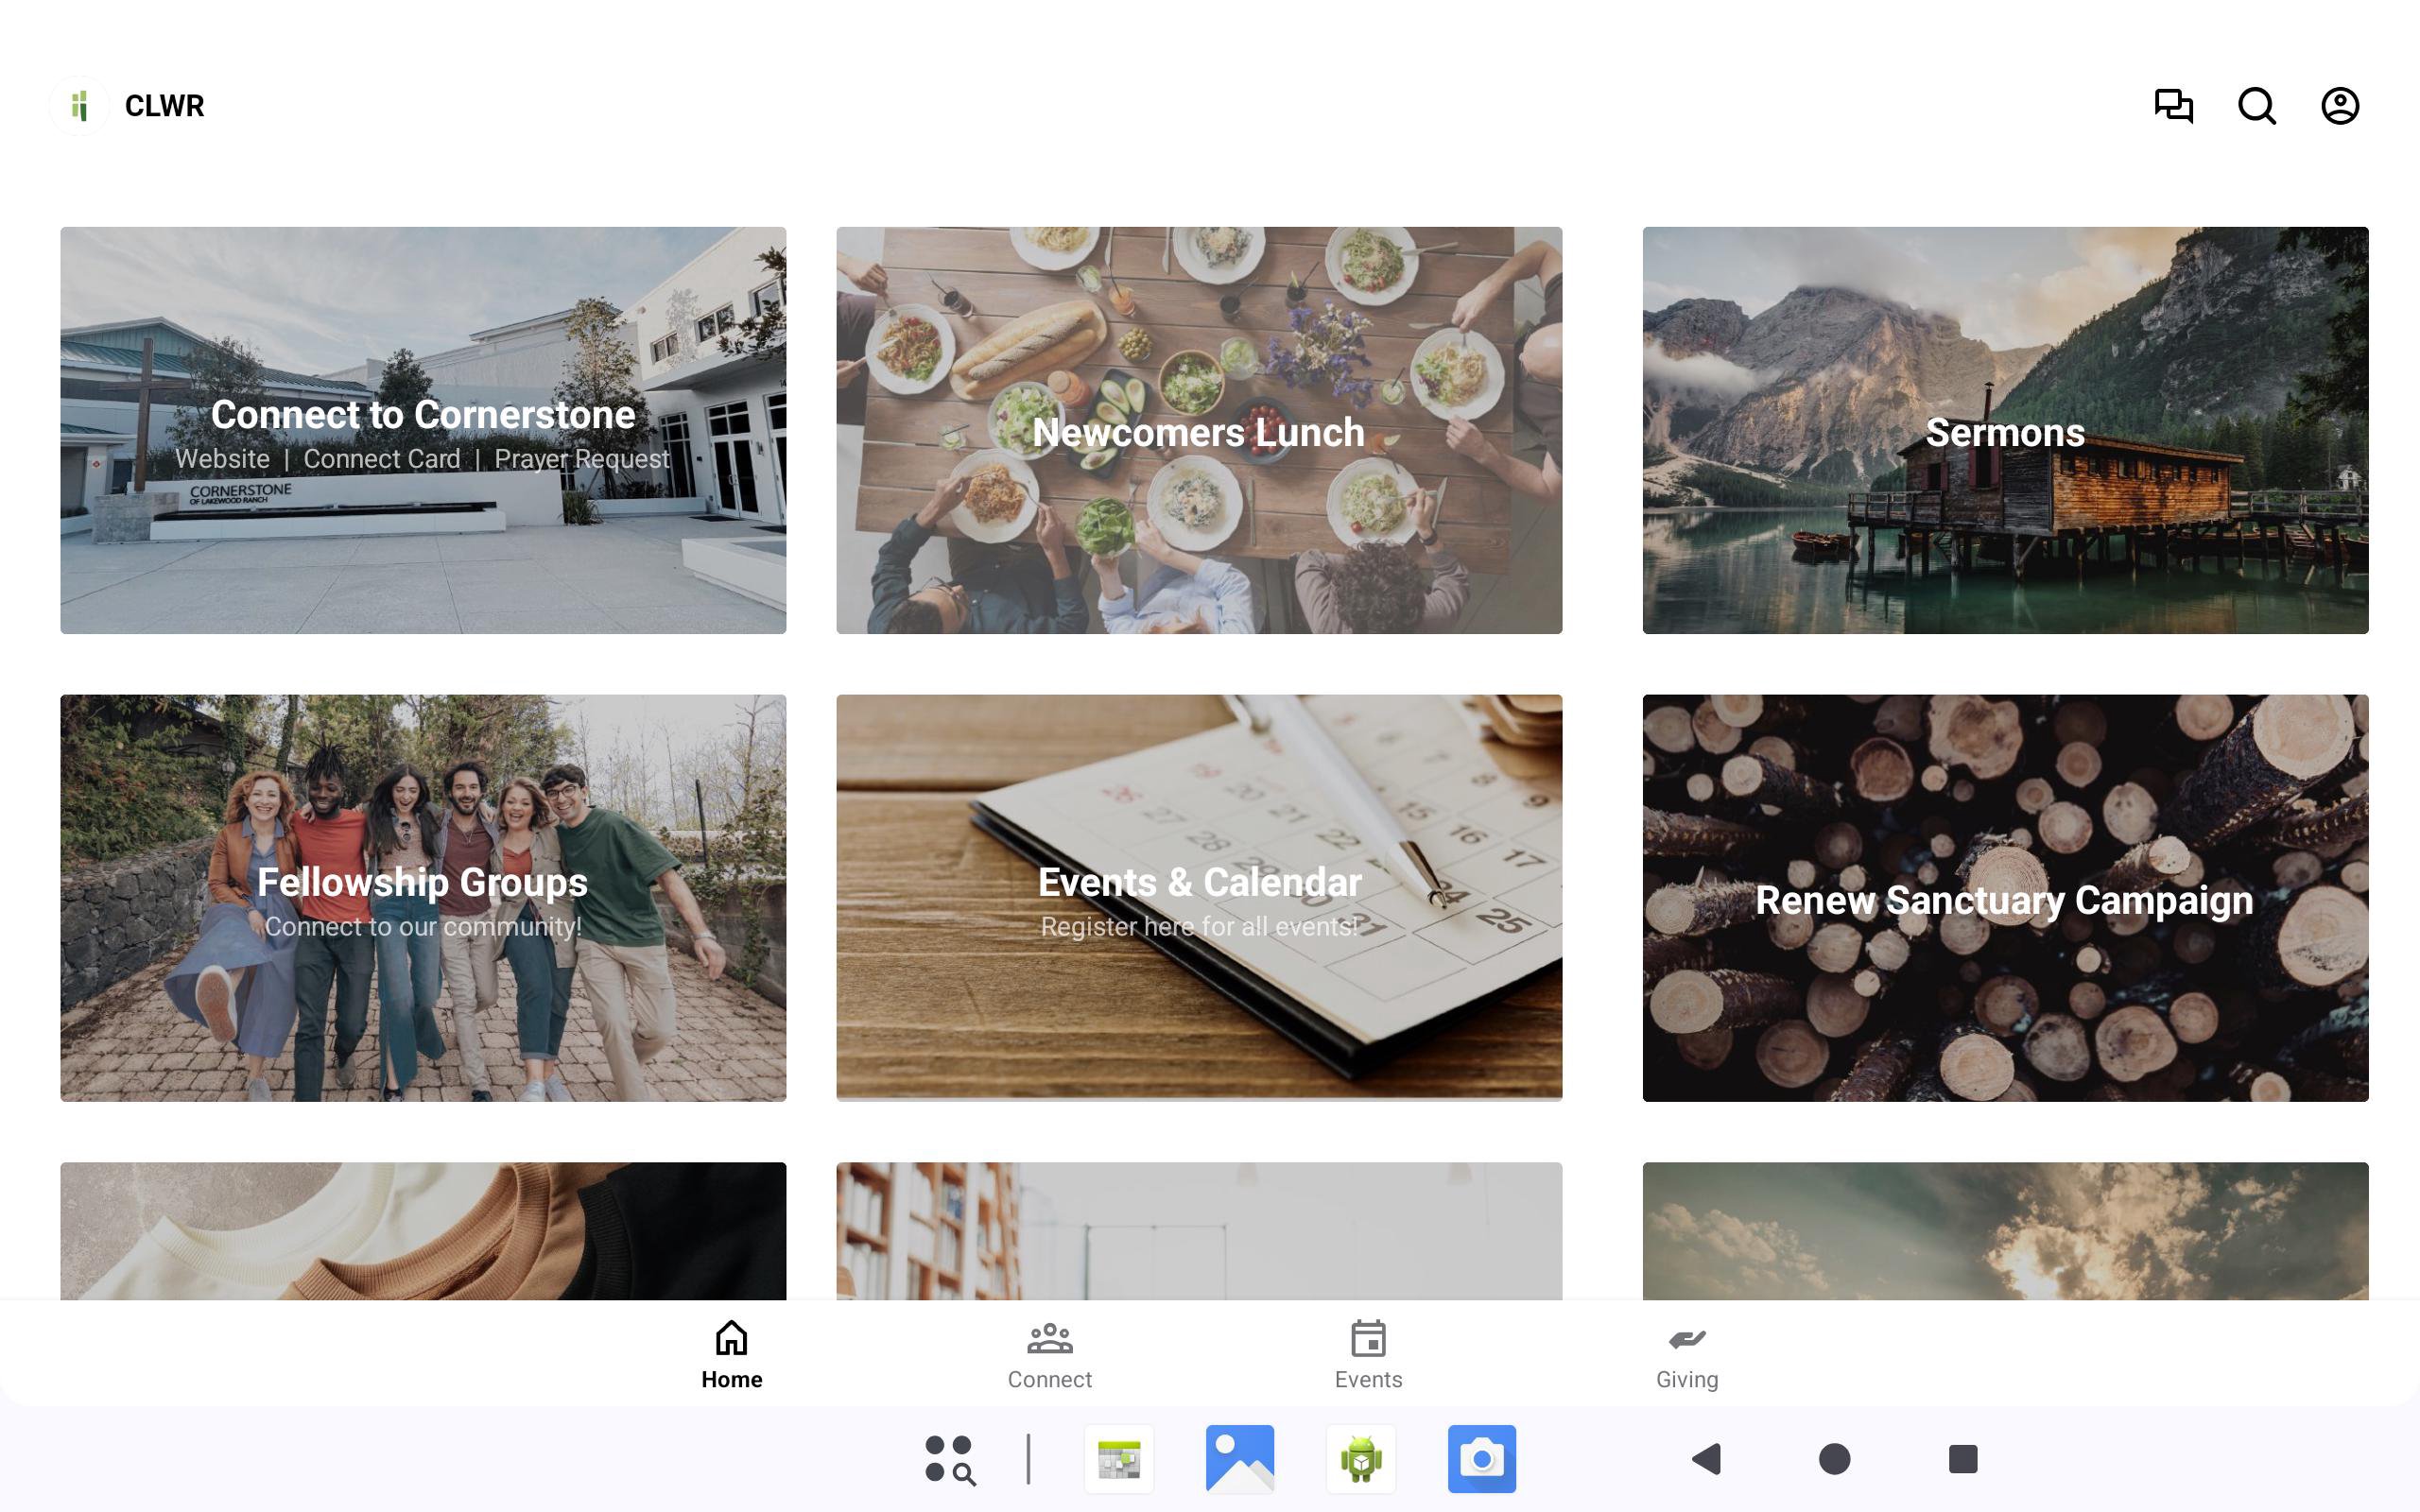Open the user profile icon
The height and width of the screenshot is (1512, 2420).
(2339, 105)
